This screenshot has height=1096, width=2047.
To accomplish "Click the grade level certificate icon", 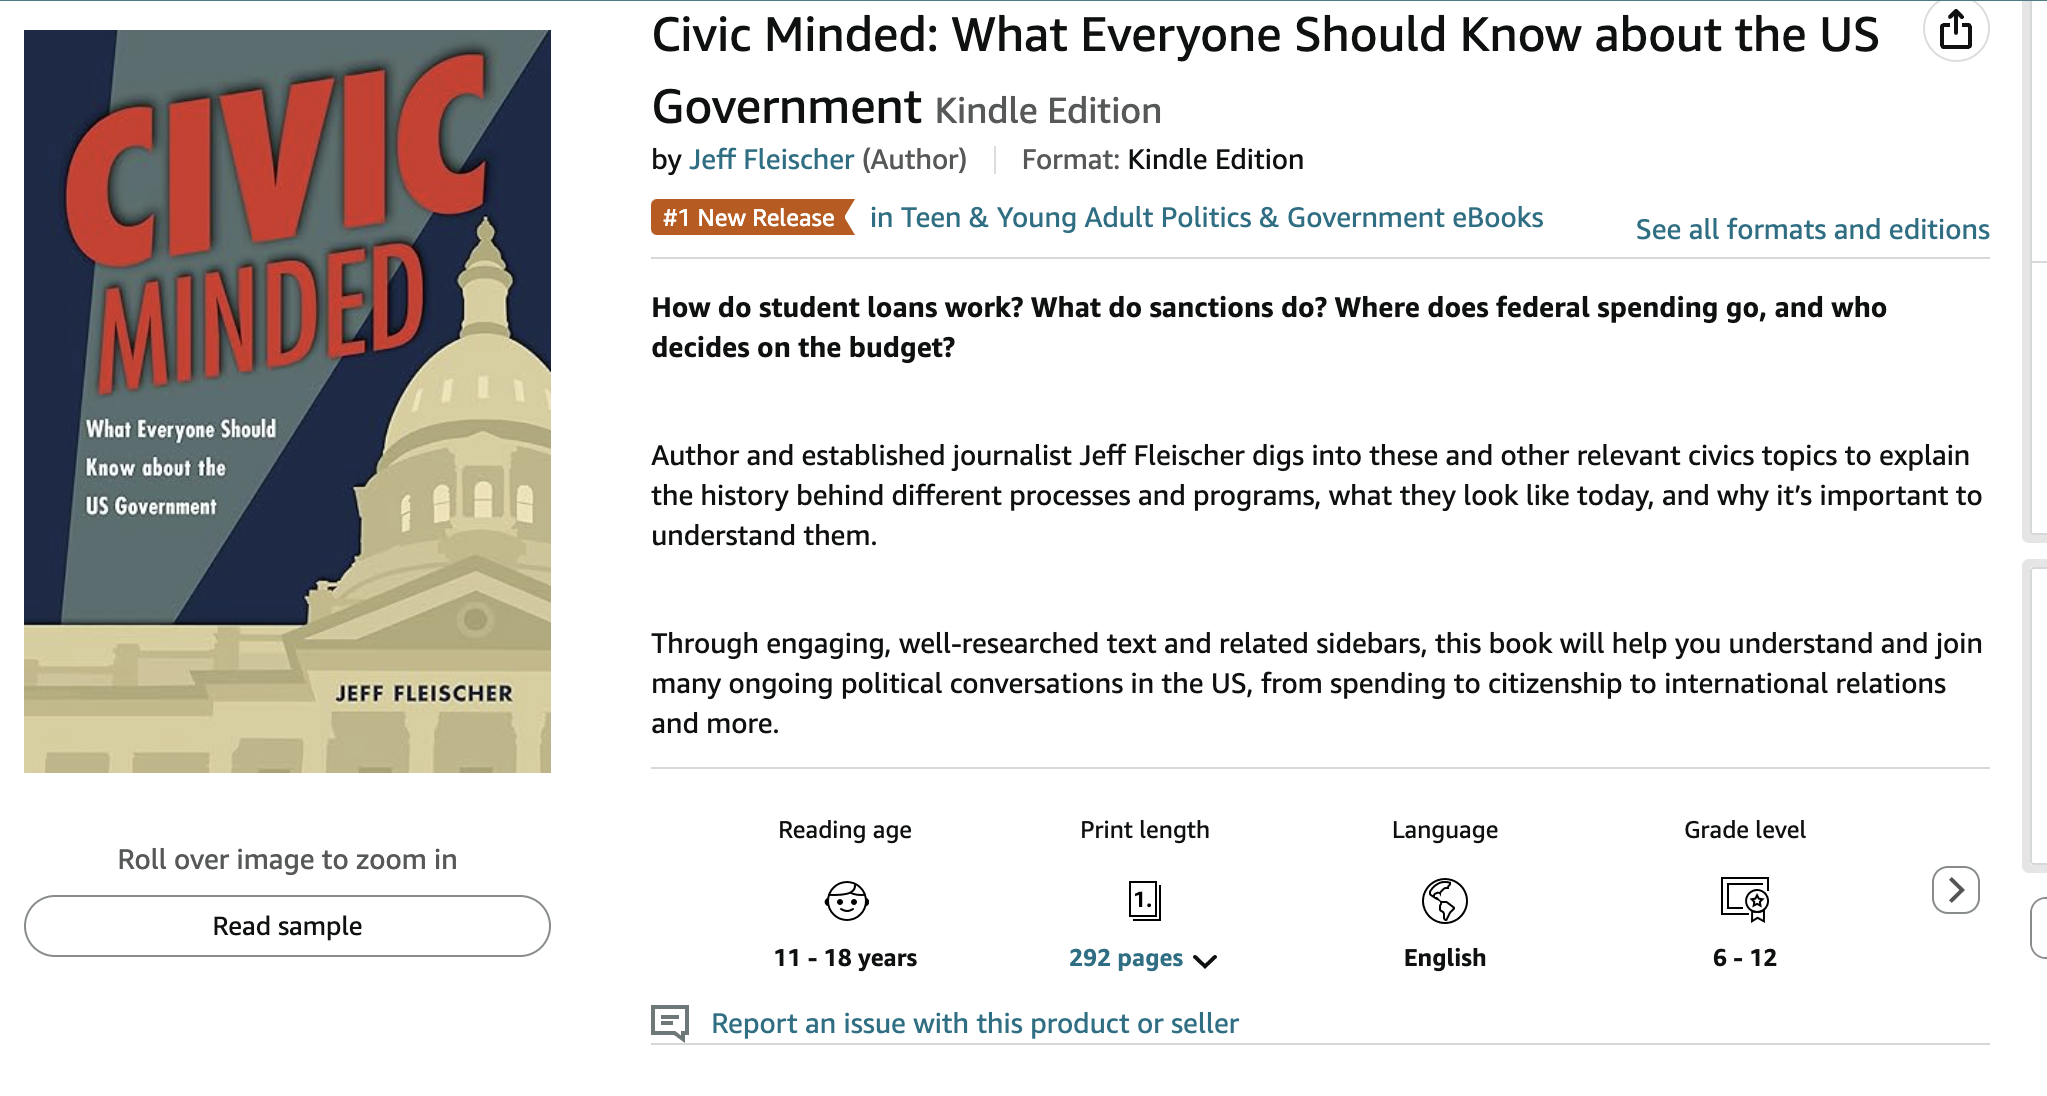I will pos(1744,899).
